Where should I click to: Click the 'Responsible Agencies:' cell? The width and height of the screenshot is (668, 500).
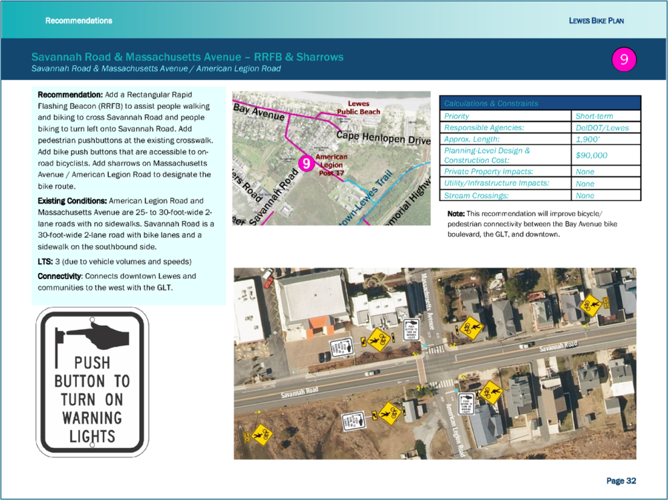[505, 127]
